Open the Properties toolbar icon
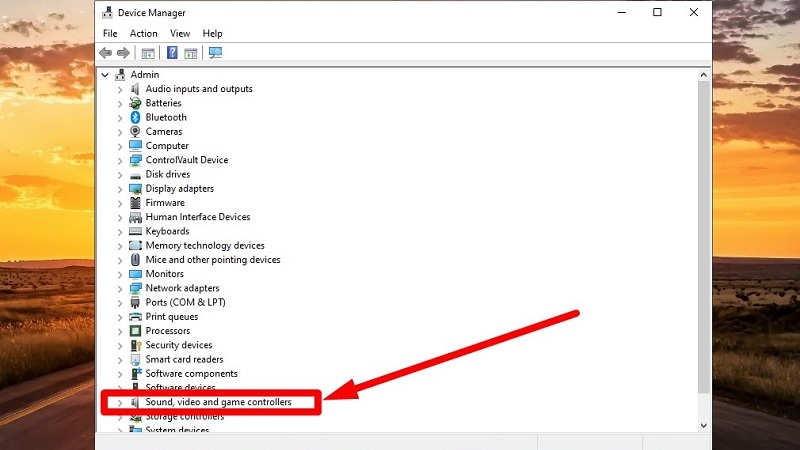The image size is (800, 450). [148, 53]
